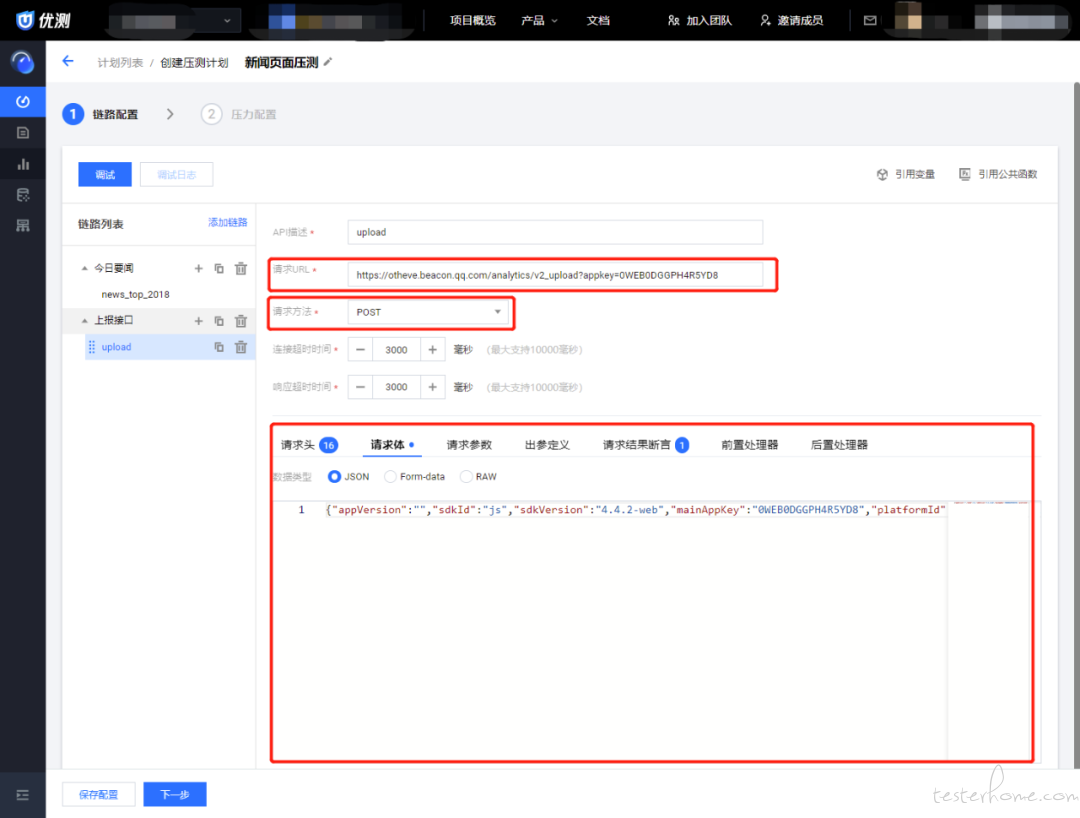Screen dimensions: 1080x818
Task: Open the 请求结果断言 tab
Action: 636,445
